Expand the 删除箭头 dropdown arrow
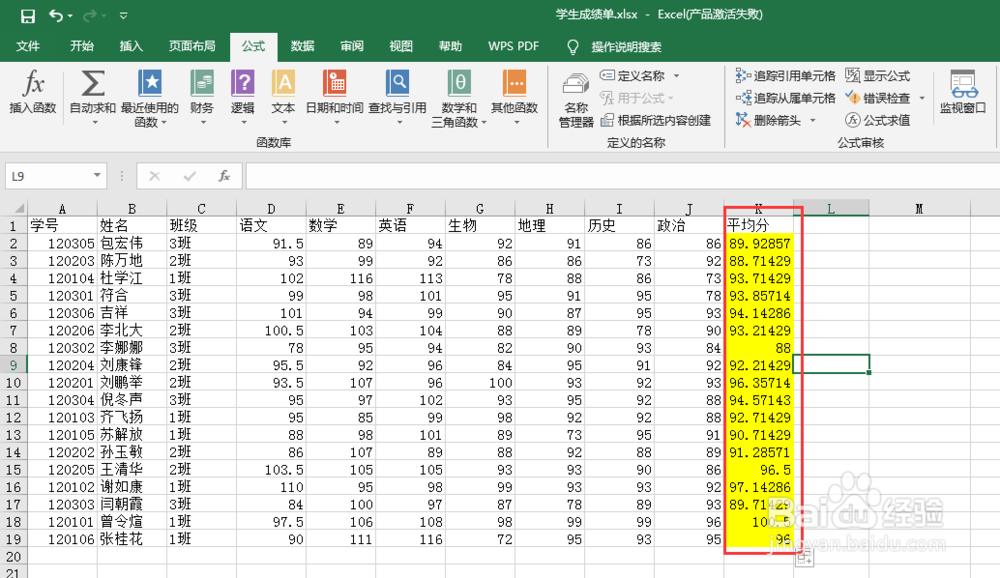 [x=812, y=120]
